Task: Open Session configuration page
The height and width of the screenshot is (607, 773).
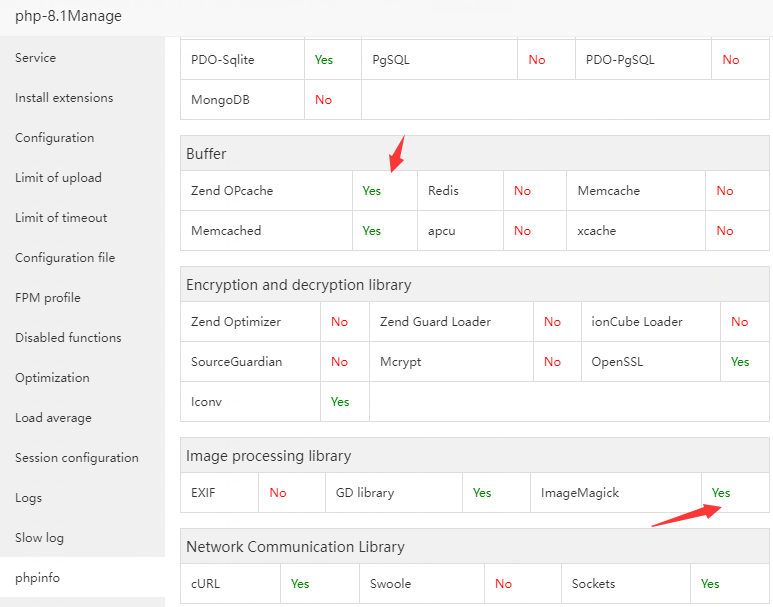Action: pyautogui.click(x=77, y=458)
